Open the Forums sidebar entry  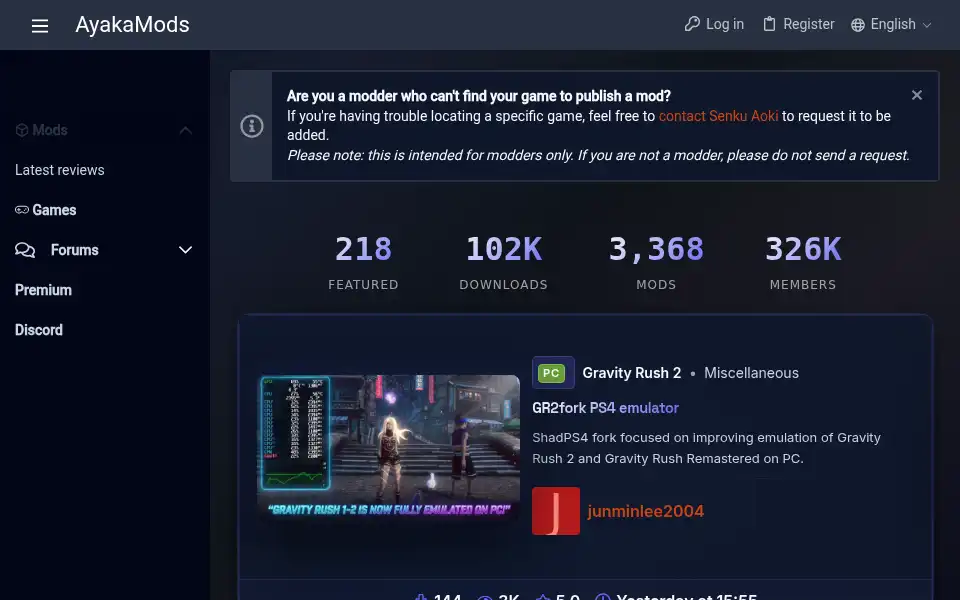75,250
